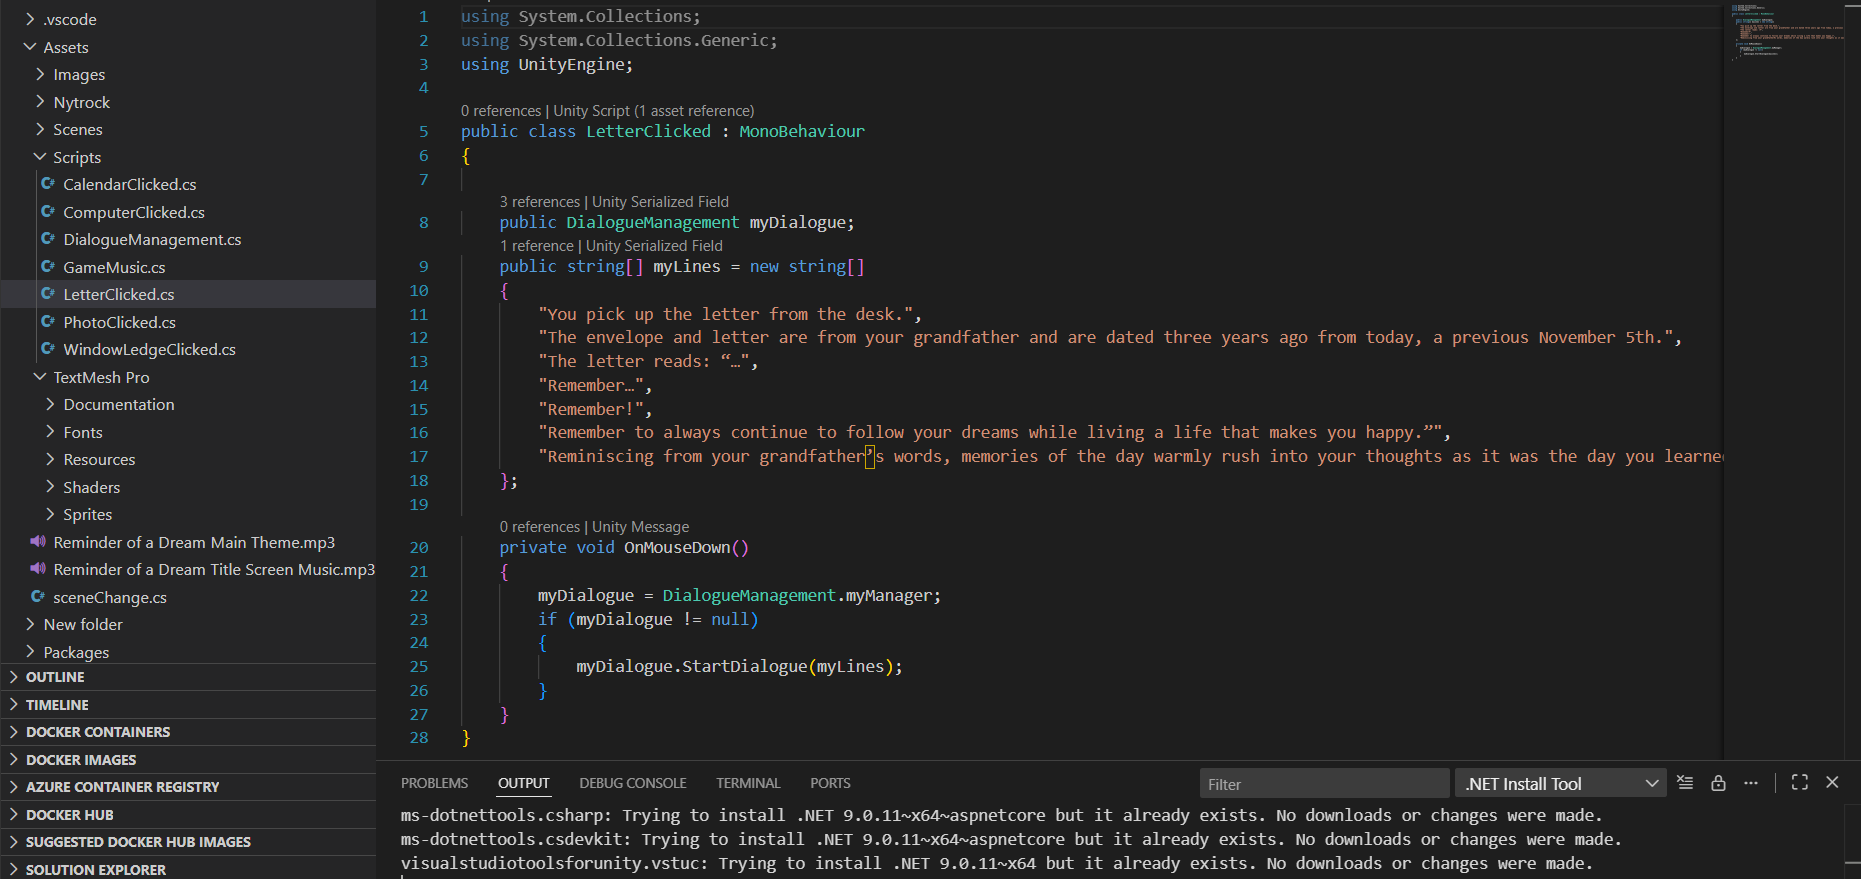
Task: Select the OUTPUT tab
Action: tap(524, 783)
